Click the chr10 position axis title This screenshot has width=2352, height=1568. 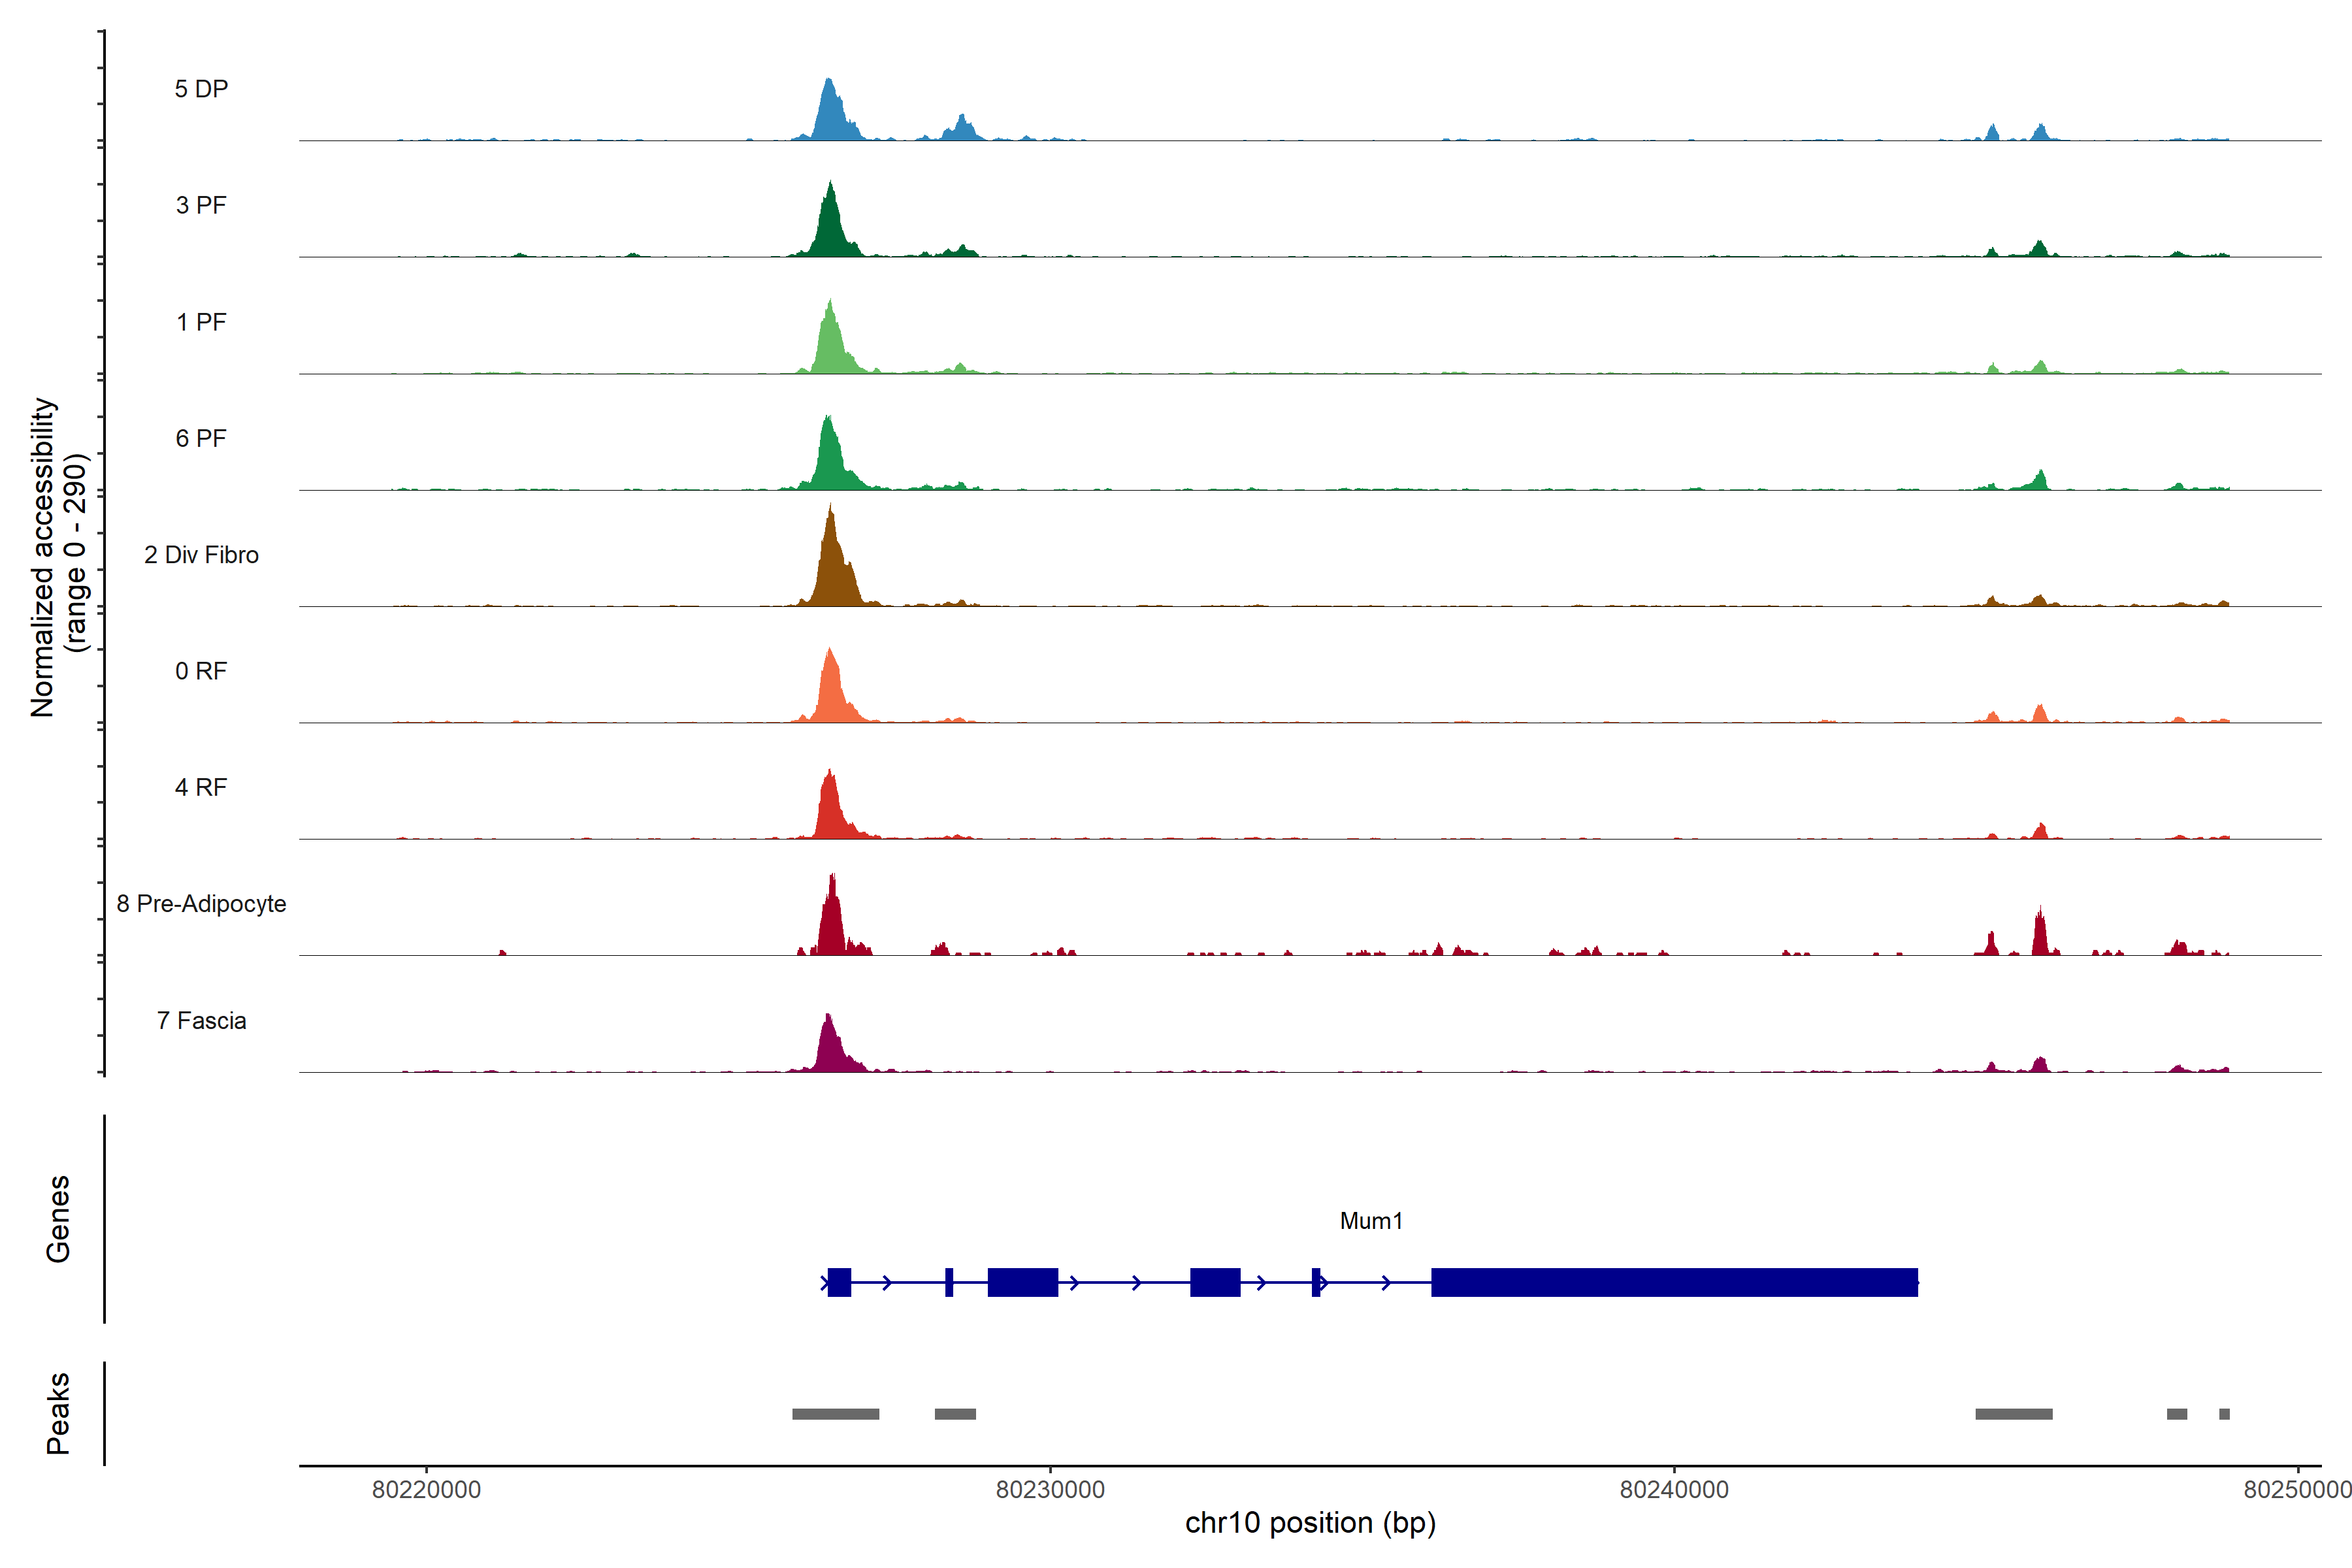[1310, 1523]
